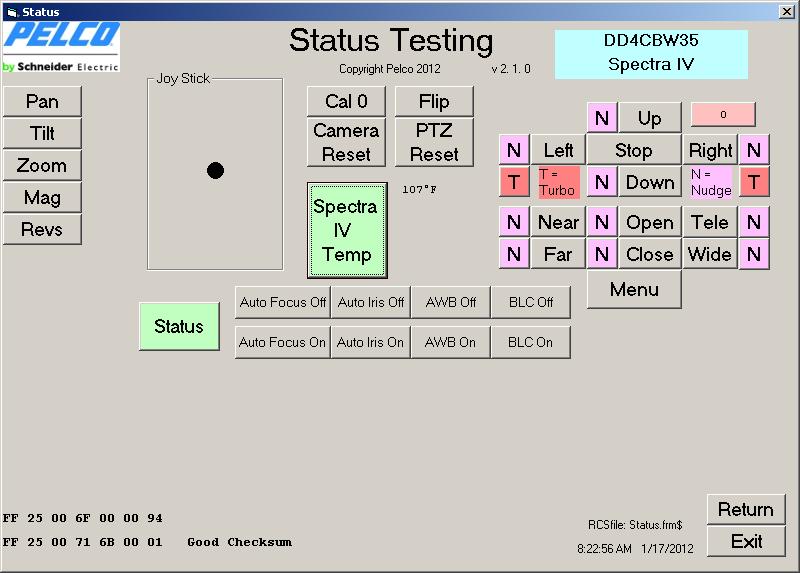The width and height of the screenshot is (800, 573).
Task: Turn Auto Focus Off
Action: point(283,302)
